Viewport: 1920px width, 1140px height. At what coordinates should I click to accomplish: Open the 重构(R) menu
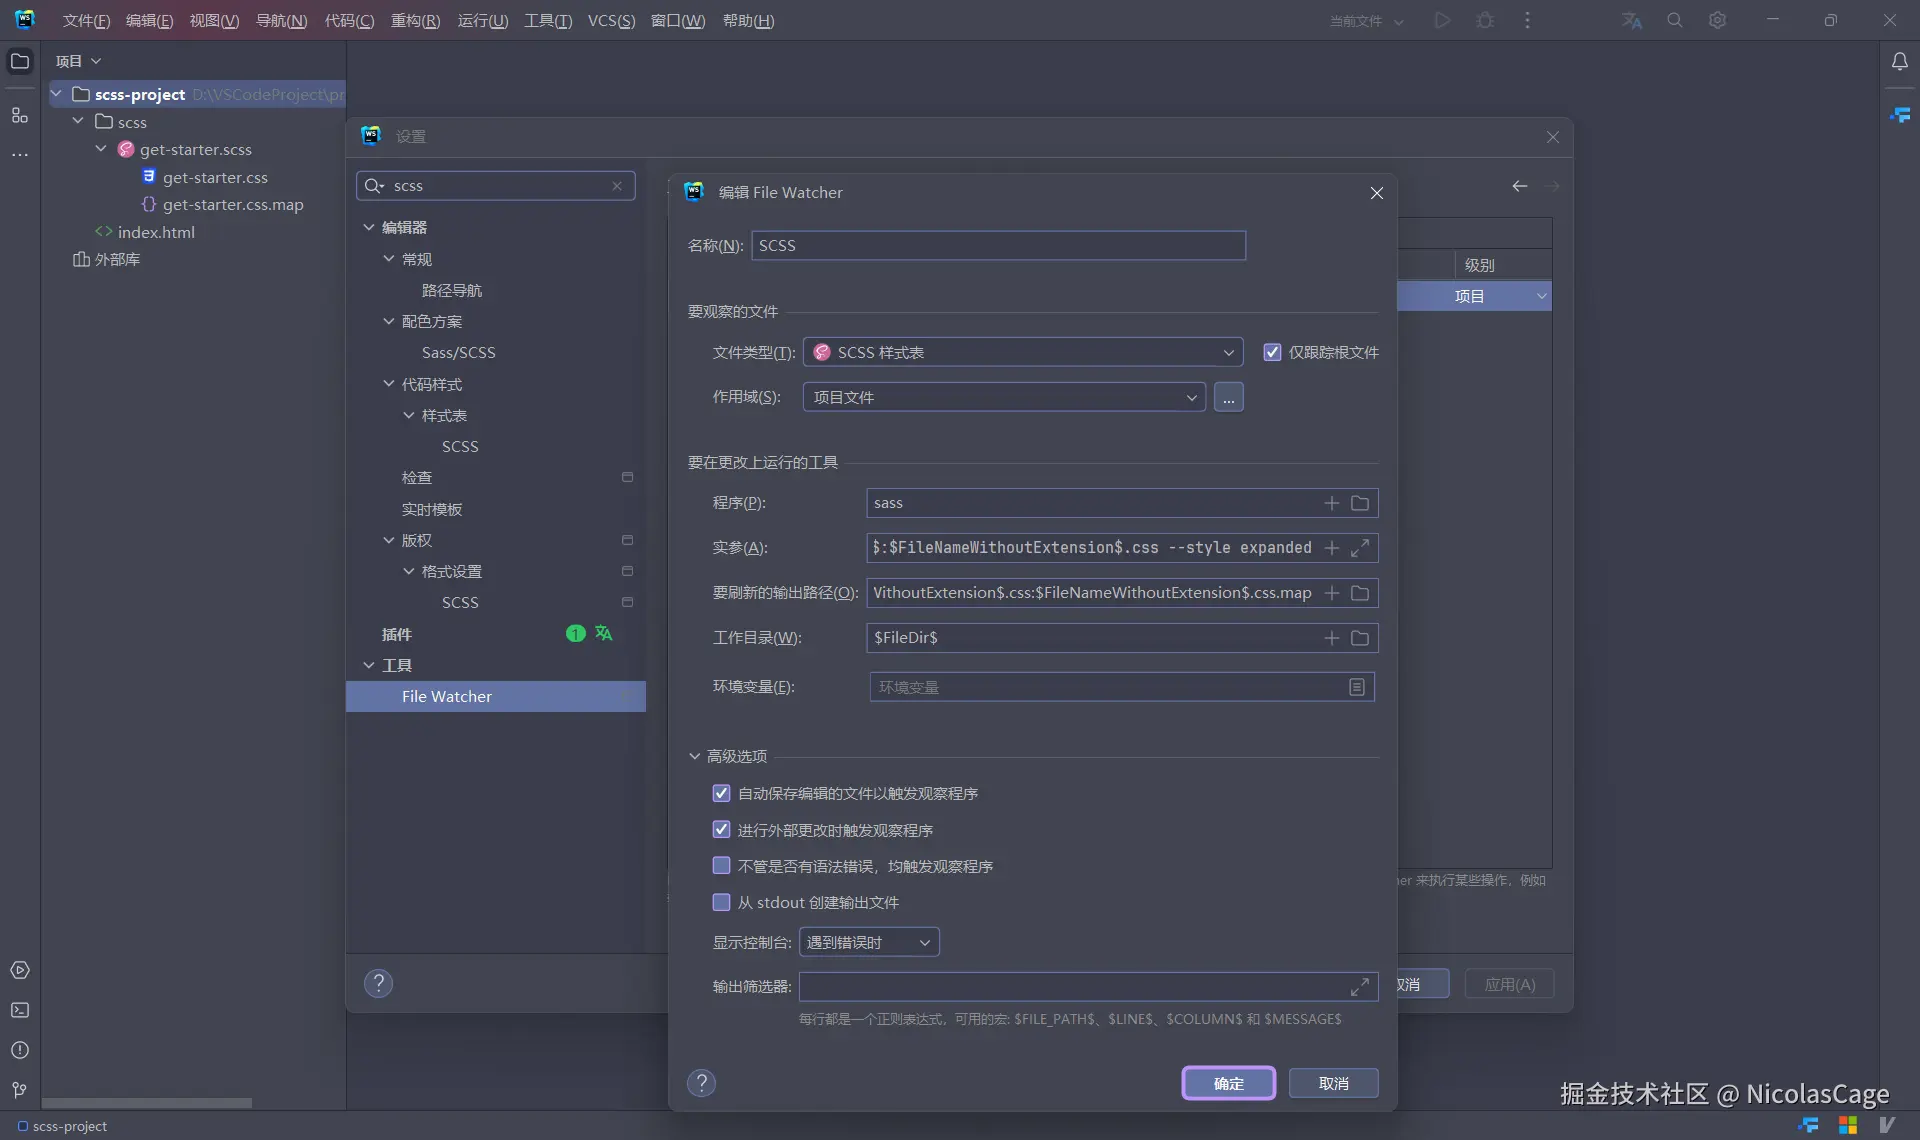pos(415,21)
